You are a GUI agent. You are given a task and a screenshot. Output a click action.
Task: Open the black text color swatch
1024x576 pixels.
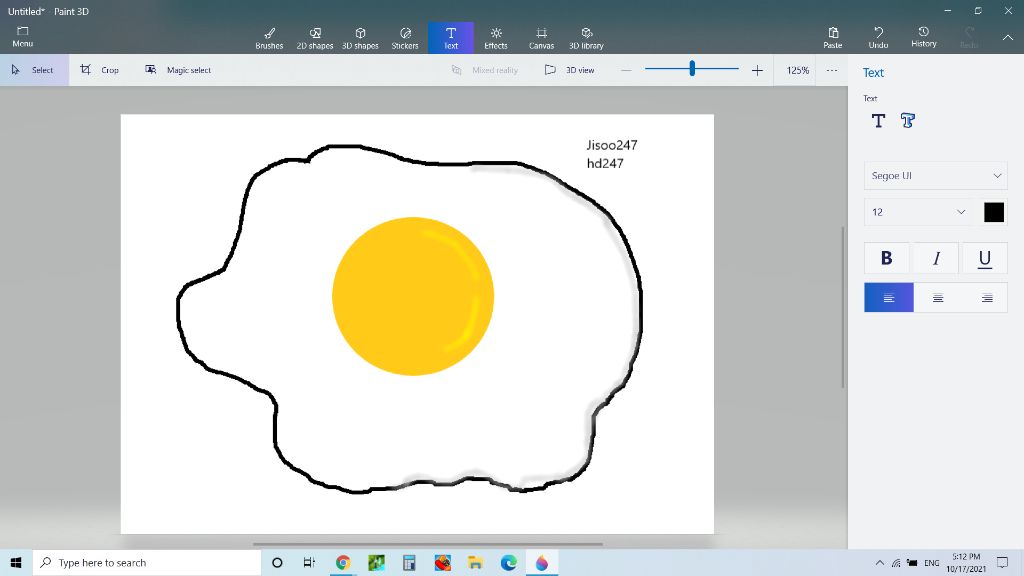pos(994,212)
